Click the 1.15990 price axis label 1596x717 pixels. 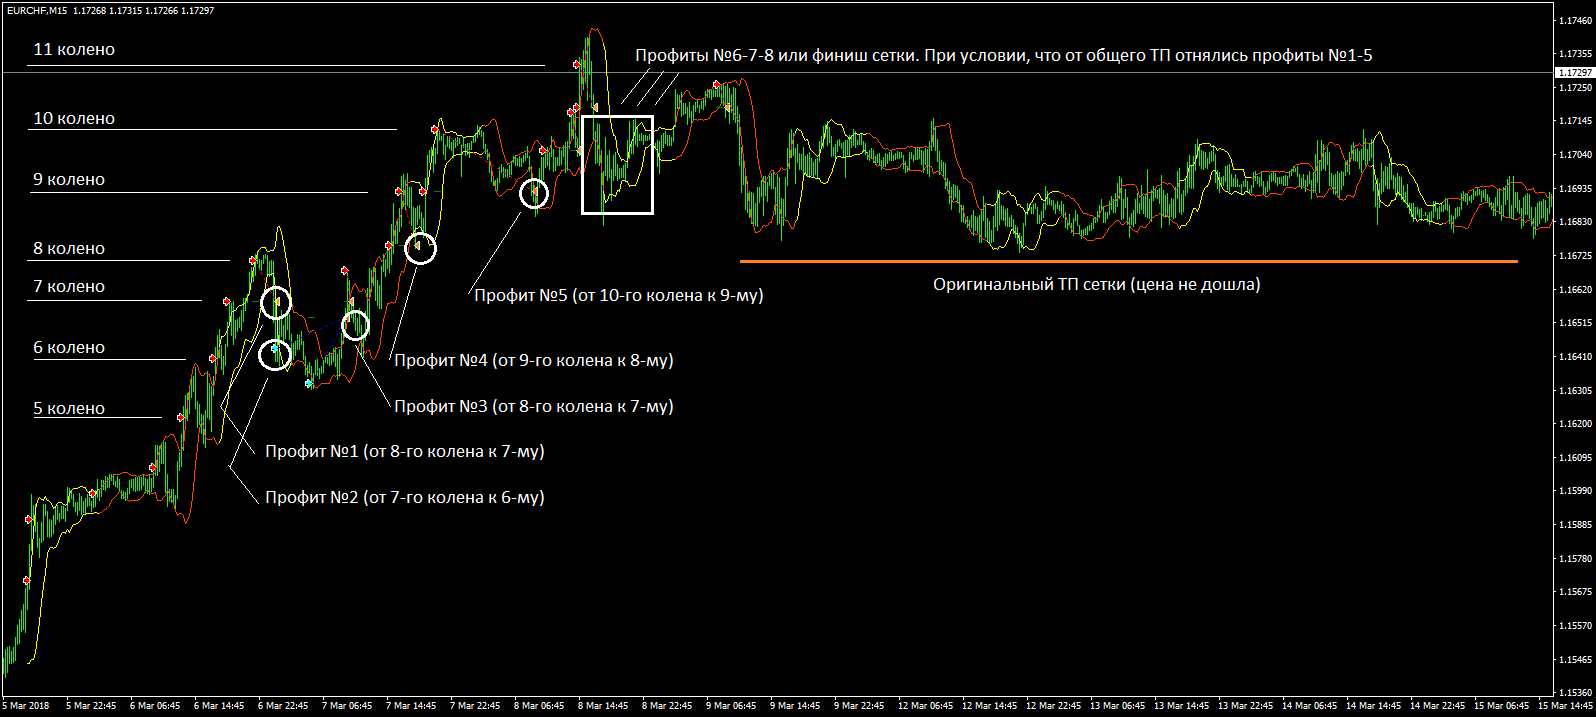1575,491
